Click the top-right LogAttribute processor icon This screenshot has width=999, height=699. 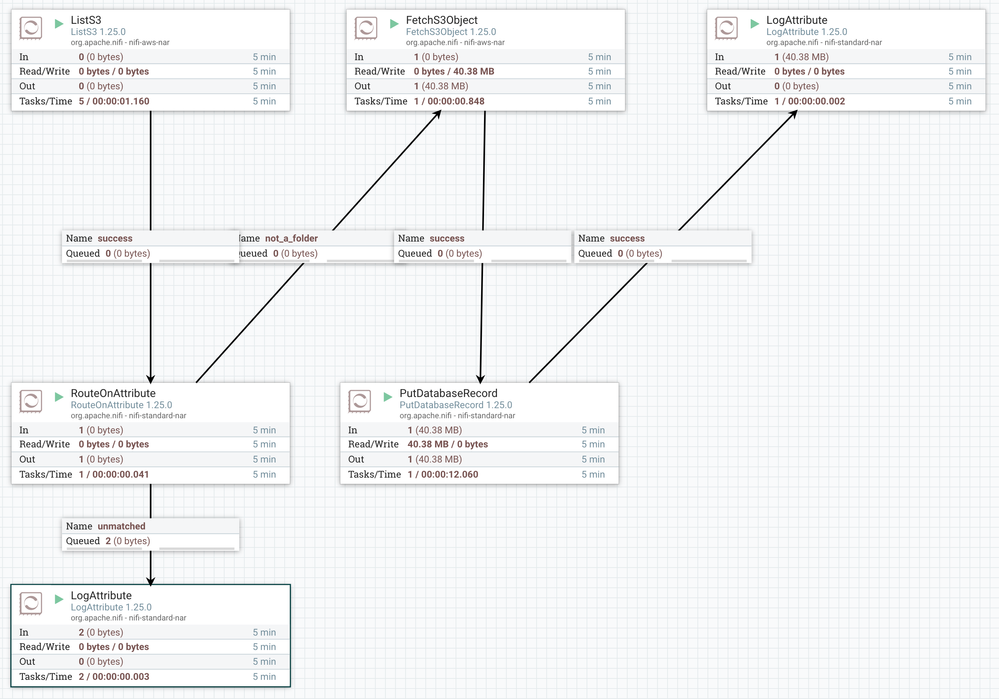(726, 28)
